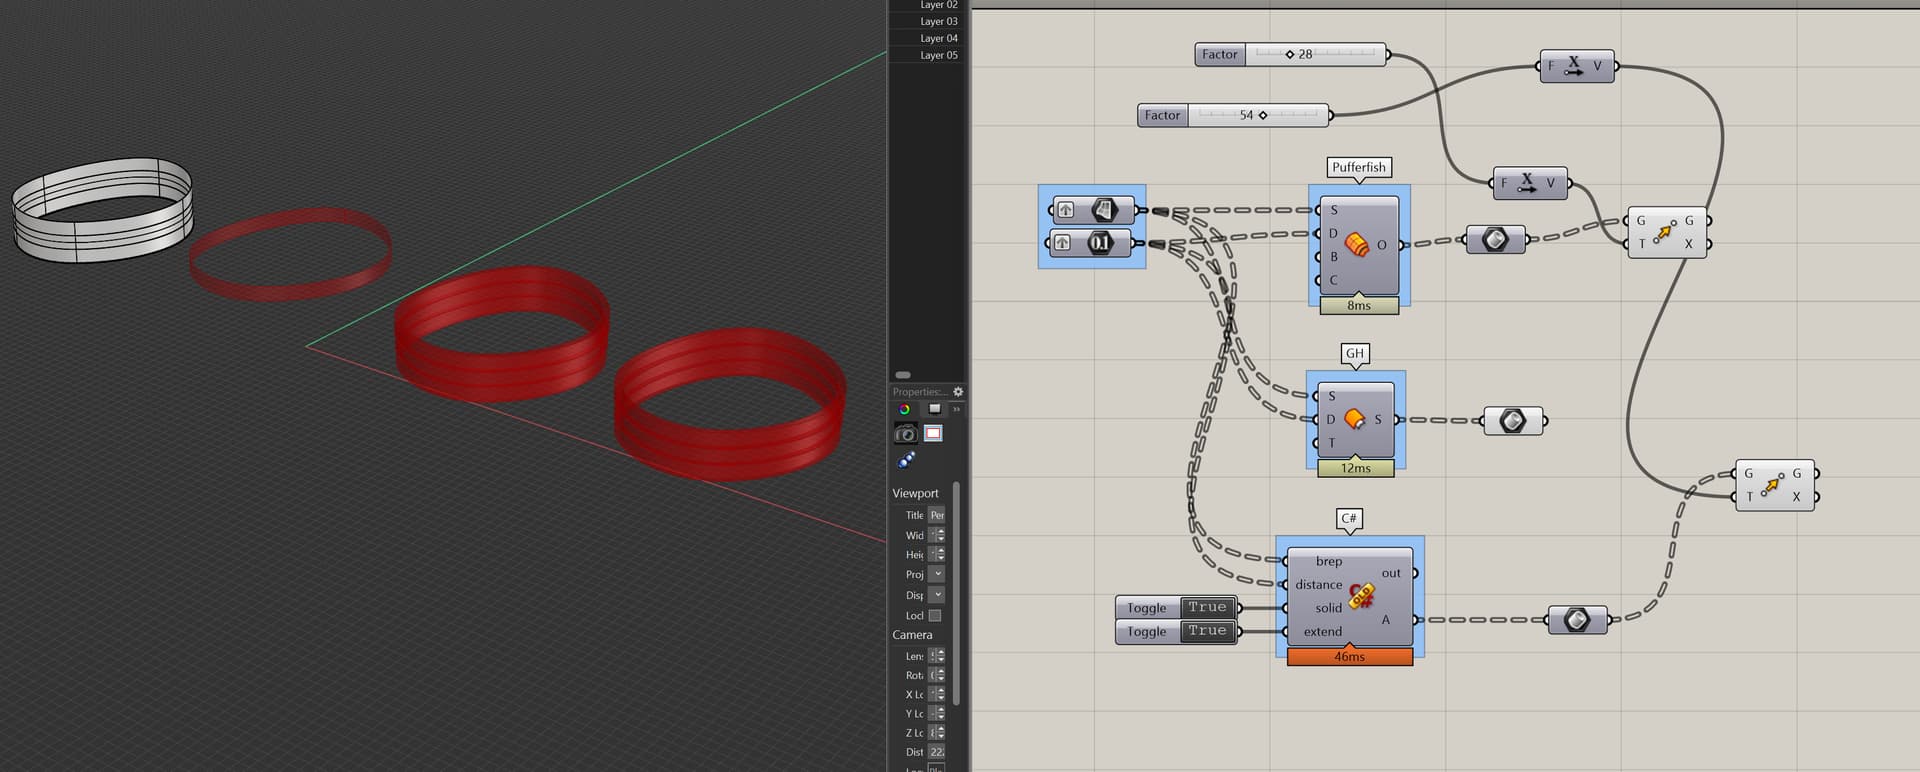This screenshot has height=772, width=1920.
Task: Edit the viewport Title field
Action: [936, 515]
